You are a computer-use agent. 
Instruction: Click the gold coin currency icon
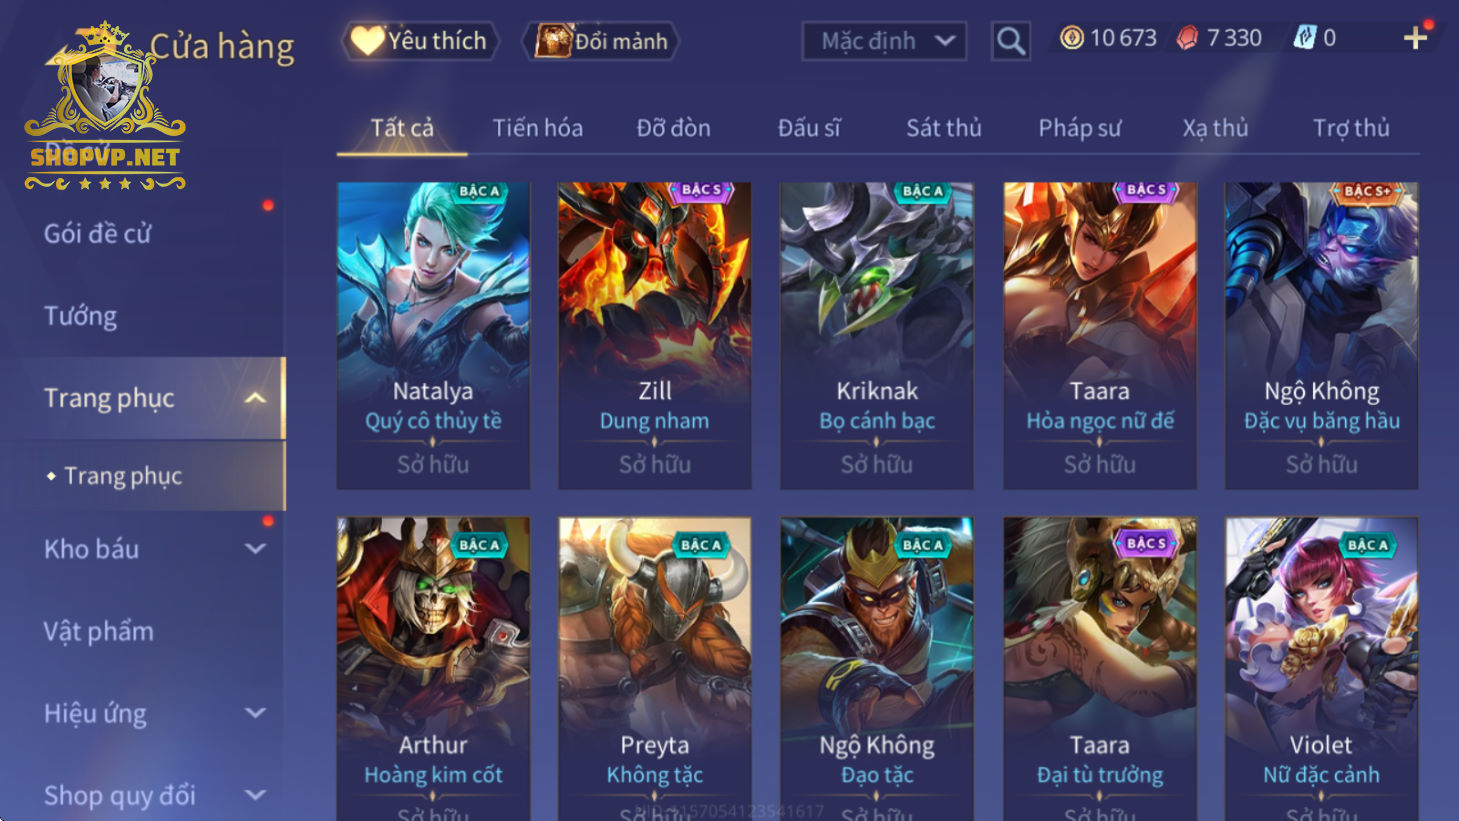1071,38
